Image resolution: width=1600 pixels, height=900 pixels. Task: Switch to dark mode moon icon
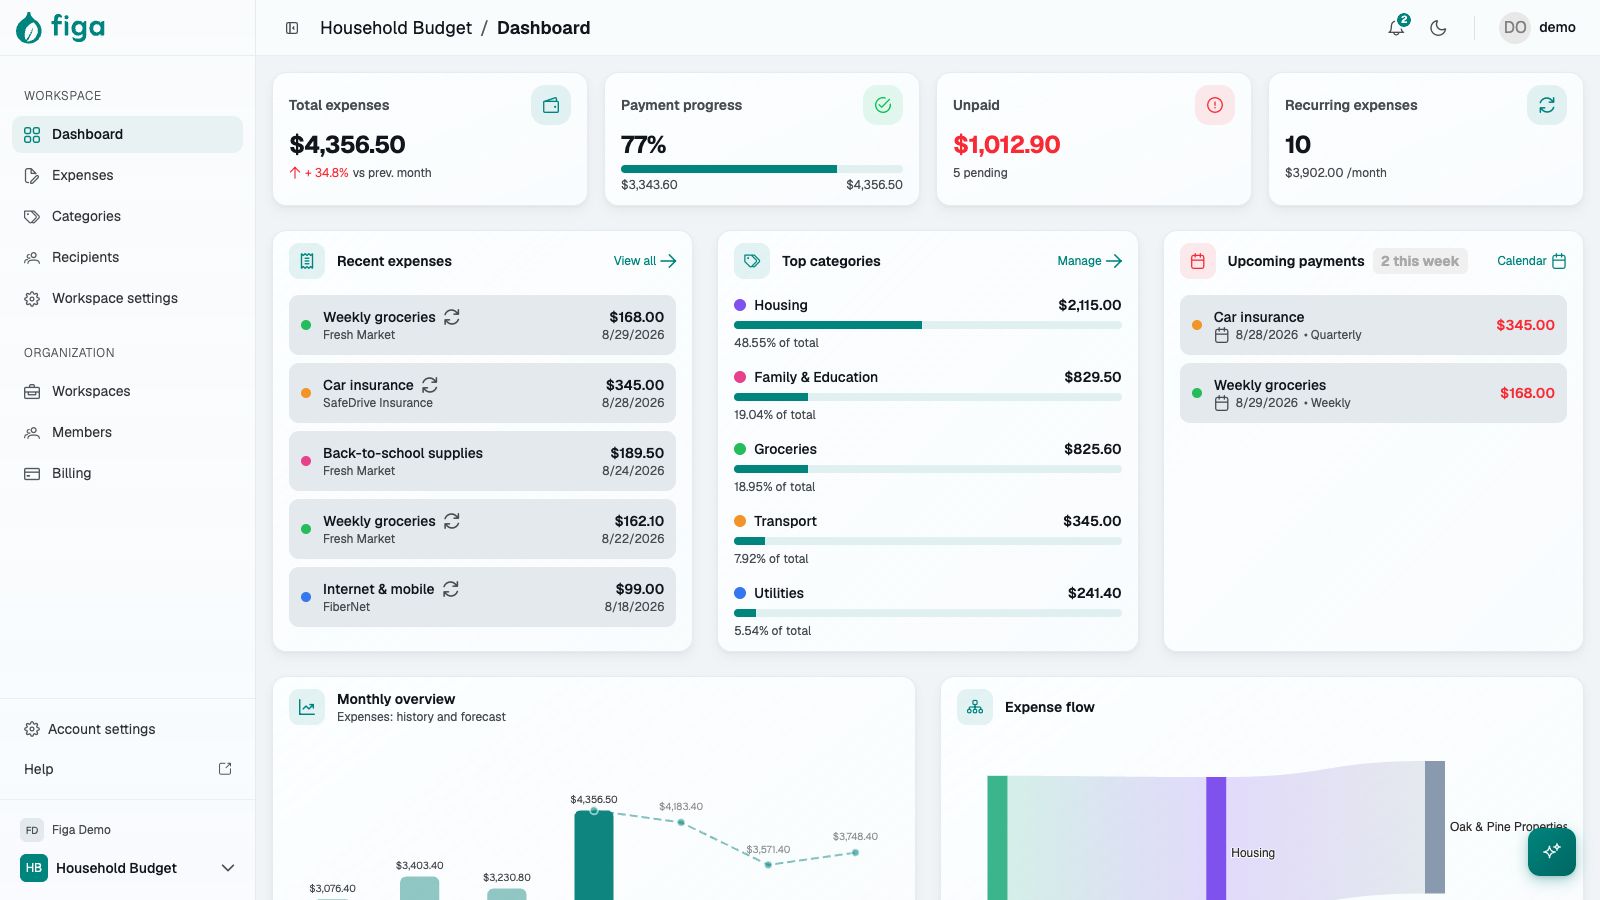point(1438,28)
